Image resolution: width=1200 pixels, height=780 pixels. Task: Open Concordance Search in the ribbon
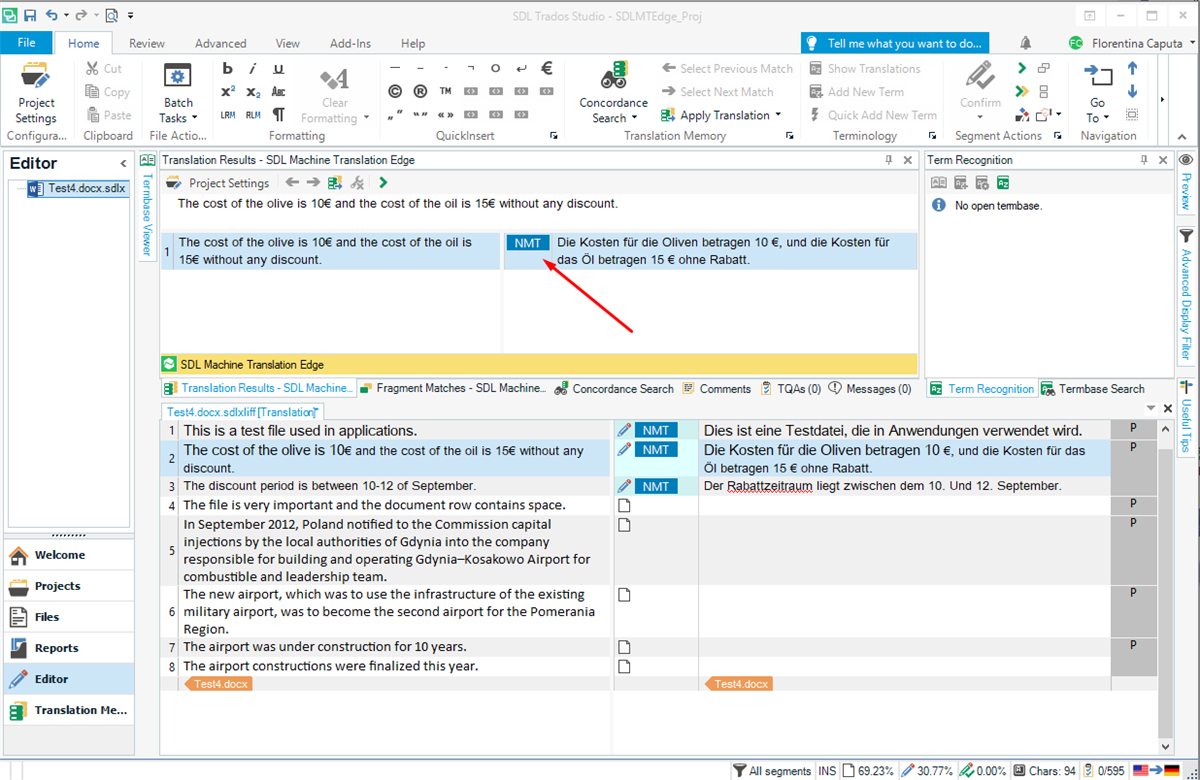(613, 92)
